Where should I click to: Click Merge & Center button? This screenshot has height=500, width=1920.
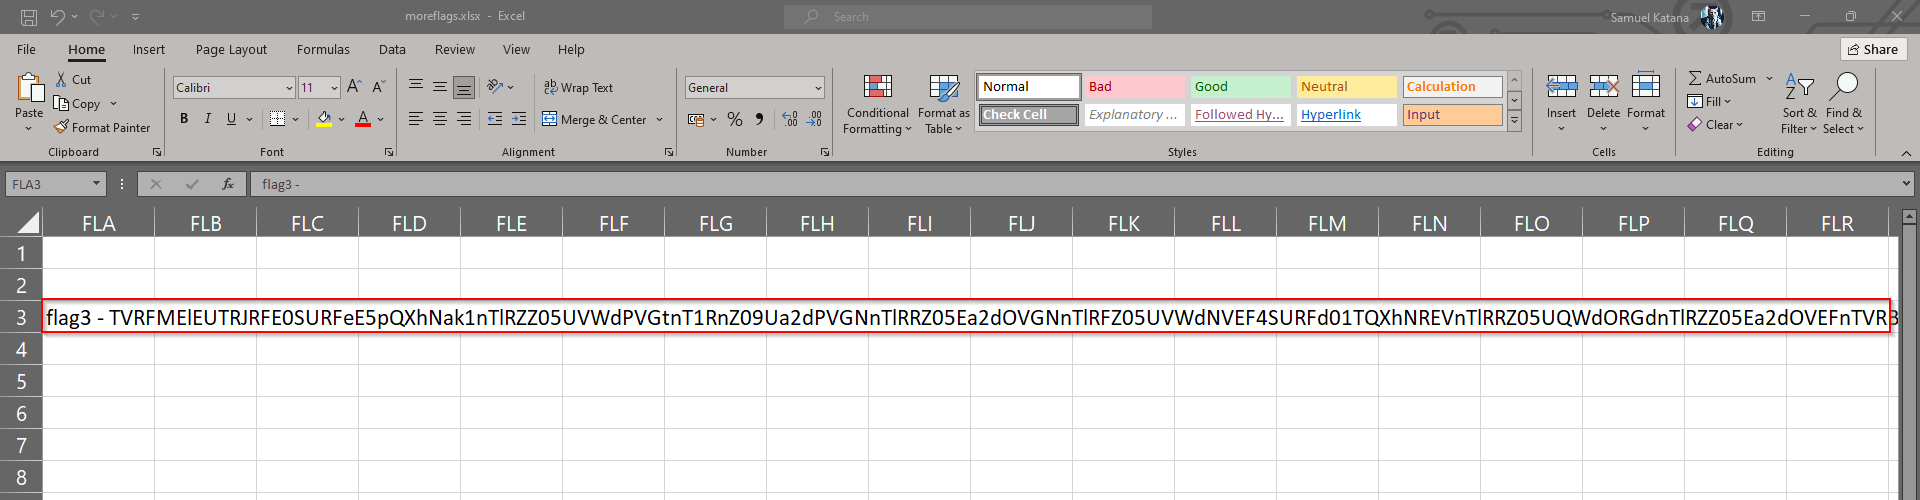pos(595,120)
